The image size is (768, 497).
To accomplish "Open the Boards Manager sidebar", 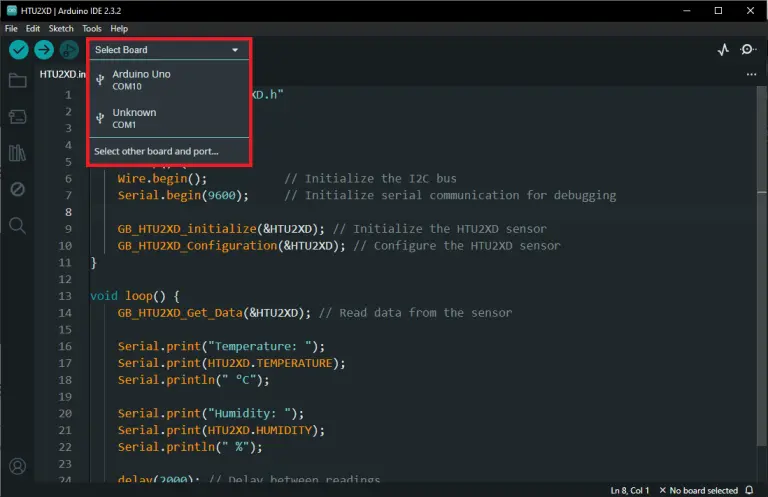I will click(18, 117).
